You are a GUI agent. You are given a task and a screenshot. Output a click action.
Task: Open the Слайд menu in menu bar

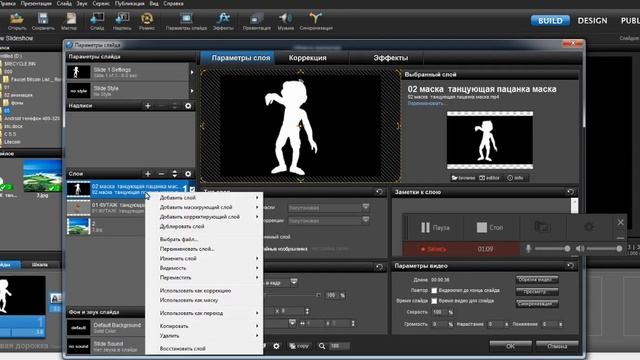click(64, 3)
